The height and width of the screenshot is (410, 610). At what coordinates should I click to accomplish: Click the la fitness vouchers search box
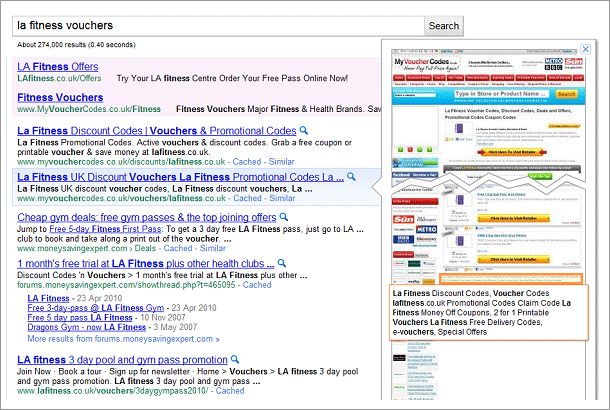pos(218,26)
